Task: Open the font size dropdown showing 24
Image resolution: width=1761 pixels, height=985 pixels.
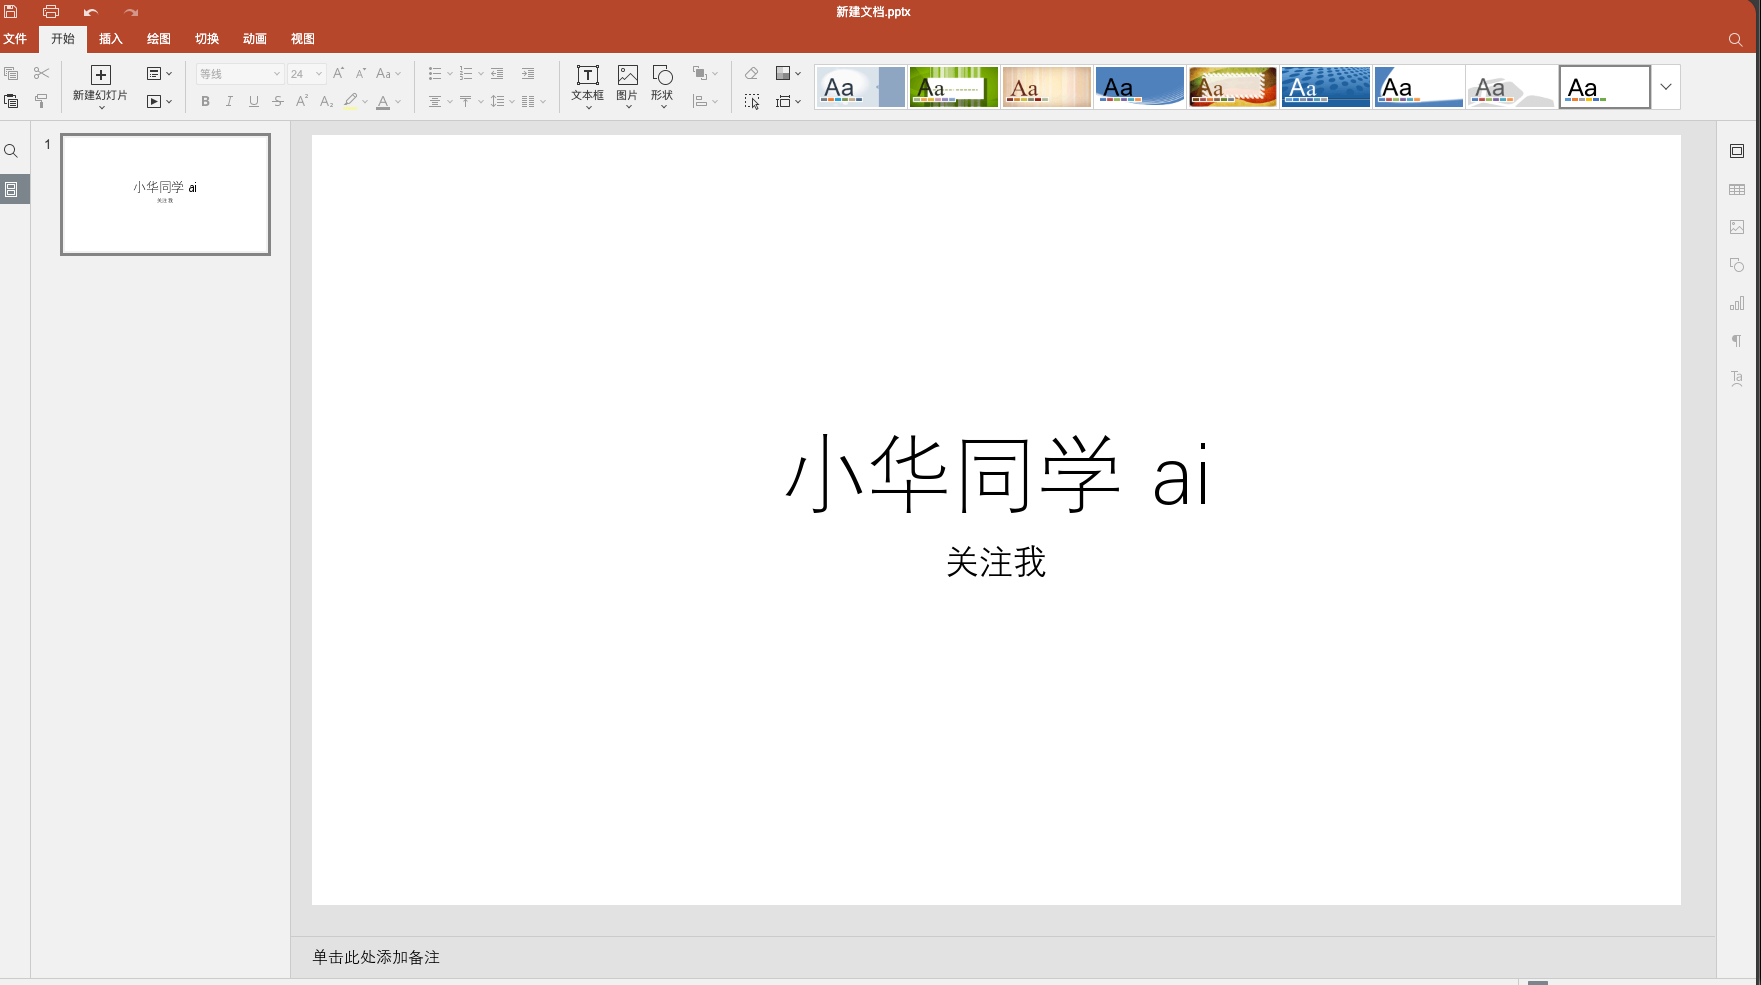Action: tap(306, 74)
